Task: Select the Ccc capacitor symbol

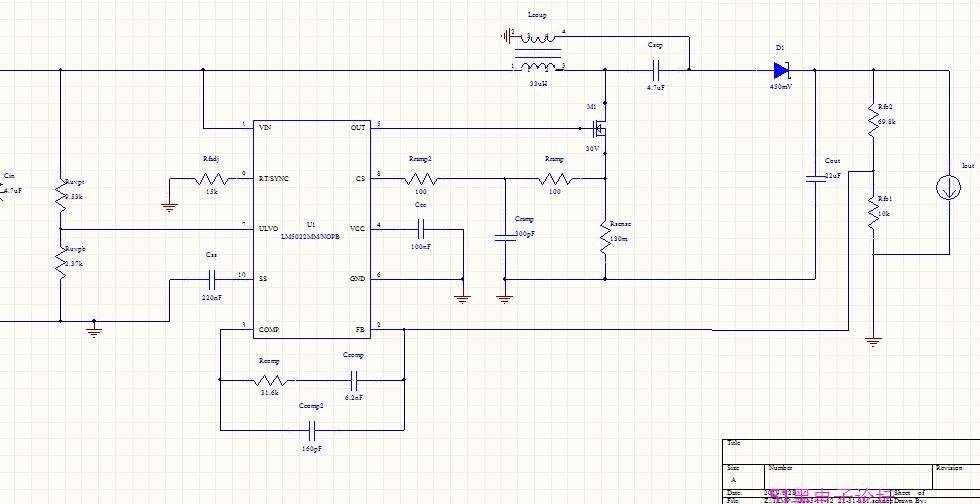Action: (x=421, y=229)
